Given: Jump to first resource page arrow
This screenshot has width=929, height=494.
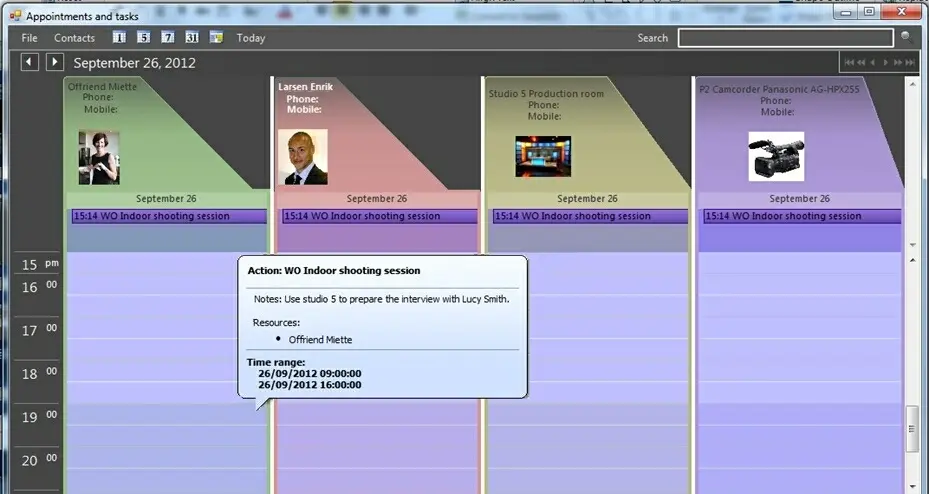Looking at the screenshot, I should pyautogui.click(x=850, y=63).
